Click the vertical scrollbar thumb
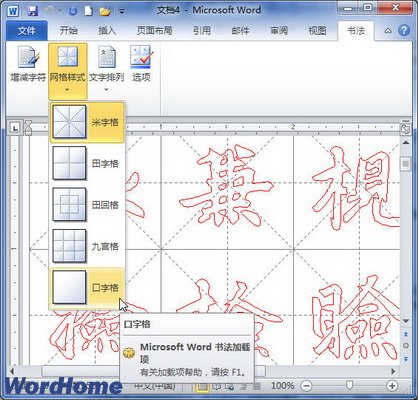This screenshot has height=400, width=418. point(405,164)
